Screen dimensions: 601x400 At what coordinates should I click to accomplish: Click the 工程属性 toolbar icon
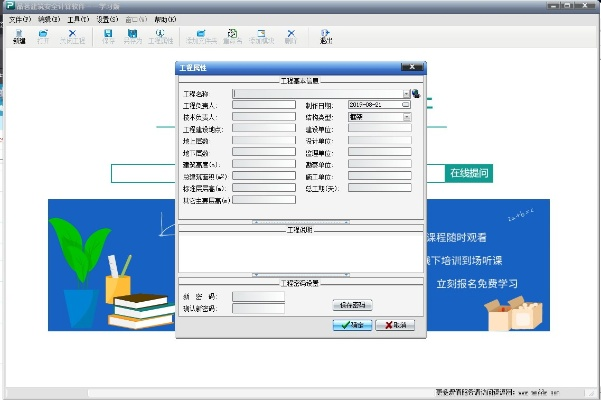coord(160,37)
